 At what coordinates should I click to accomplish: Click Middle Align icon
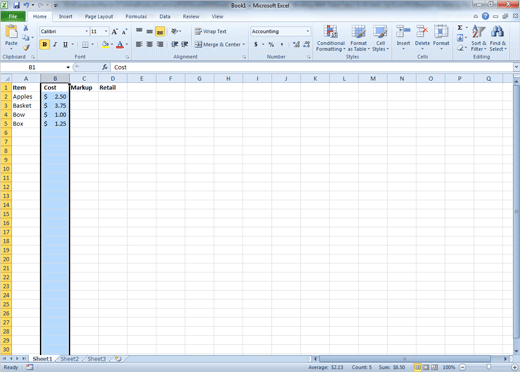[150, 31]
